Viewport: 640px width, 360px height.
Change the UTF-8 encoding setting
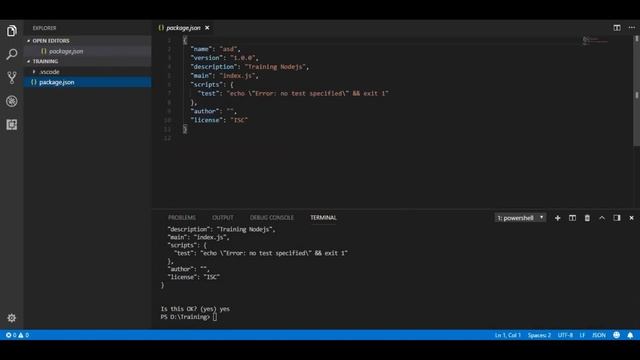pos(565,335)
